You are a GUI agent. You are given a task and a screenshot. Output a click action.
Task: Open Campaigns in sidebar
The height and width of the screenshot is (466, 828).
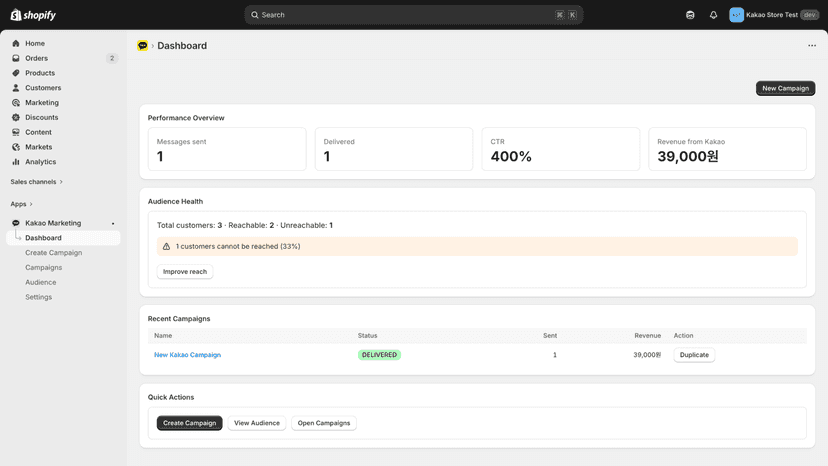[x=43, y=267]
